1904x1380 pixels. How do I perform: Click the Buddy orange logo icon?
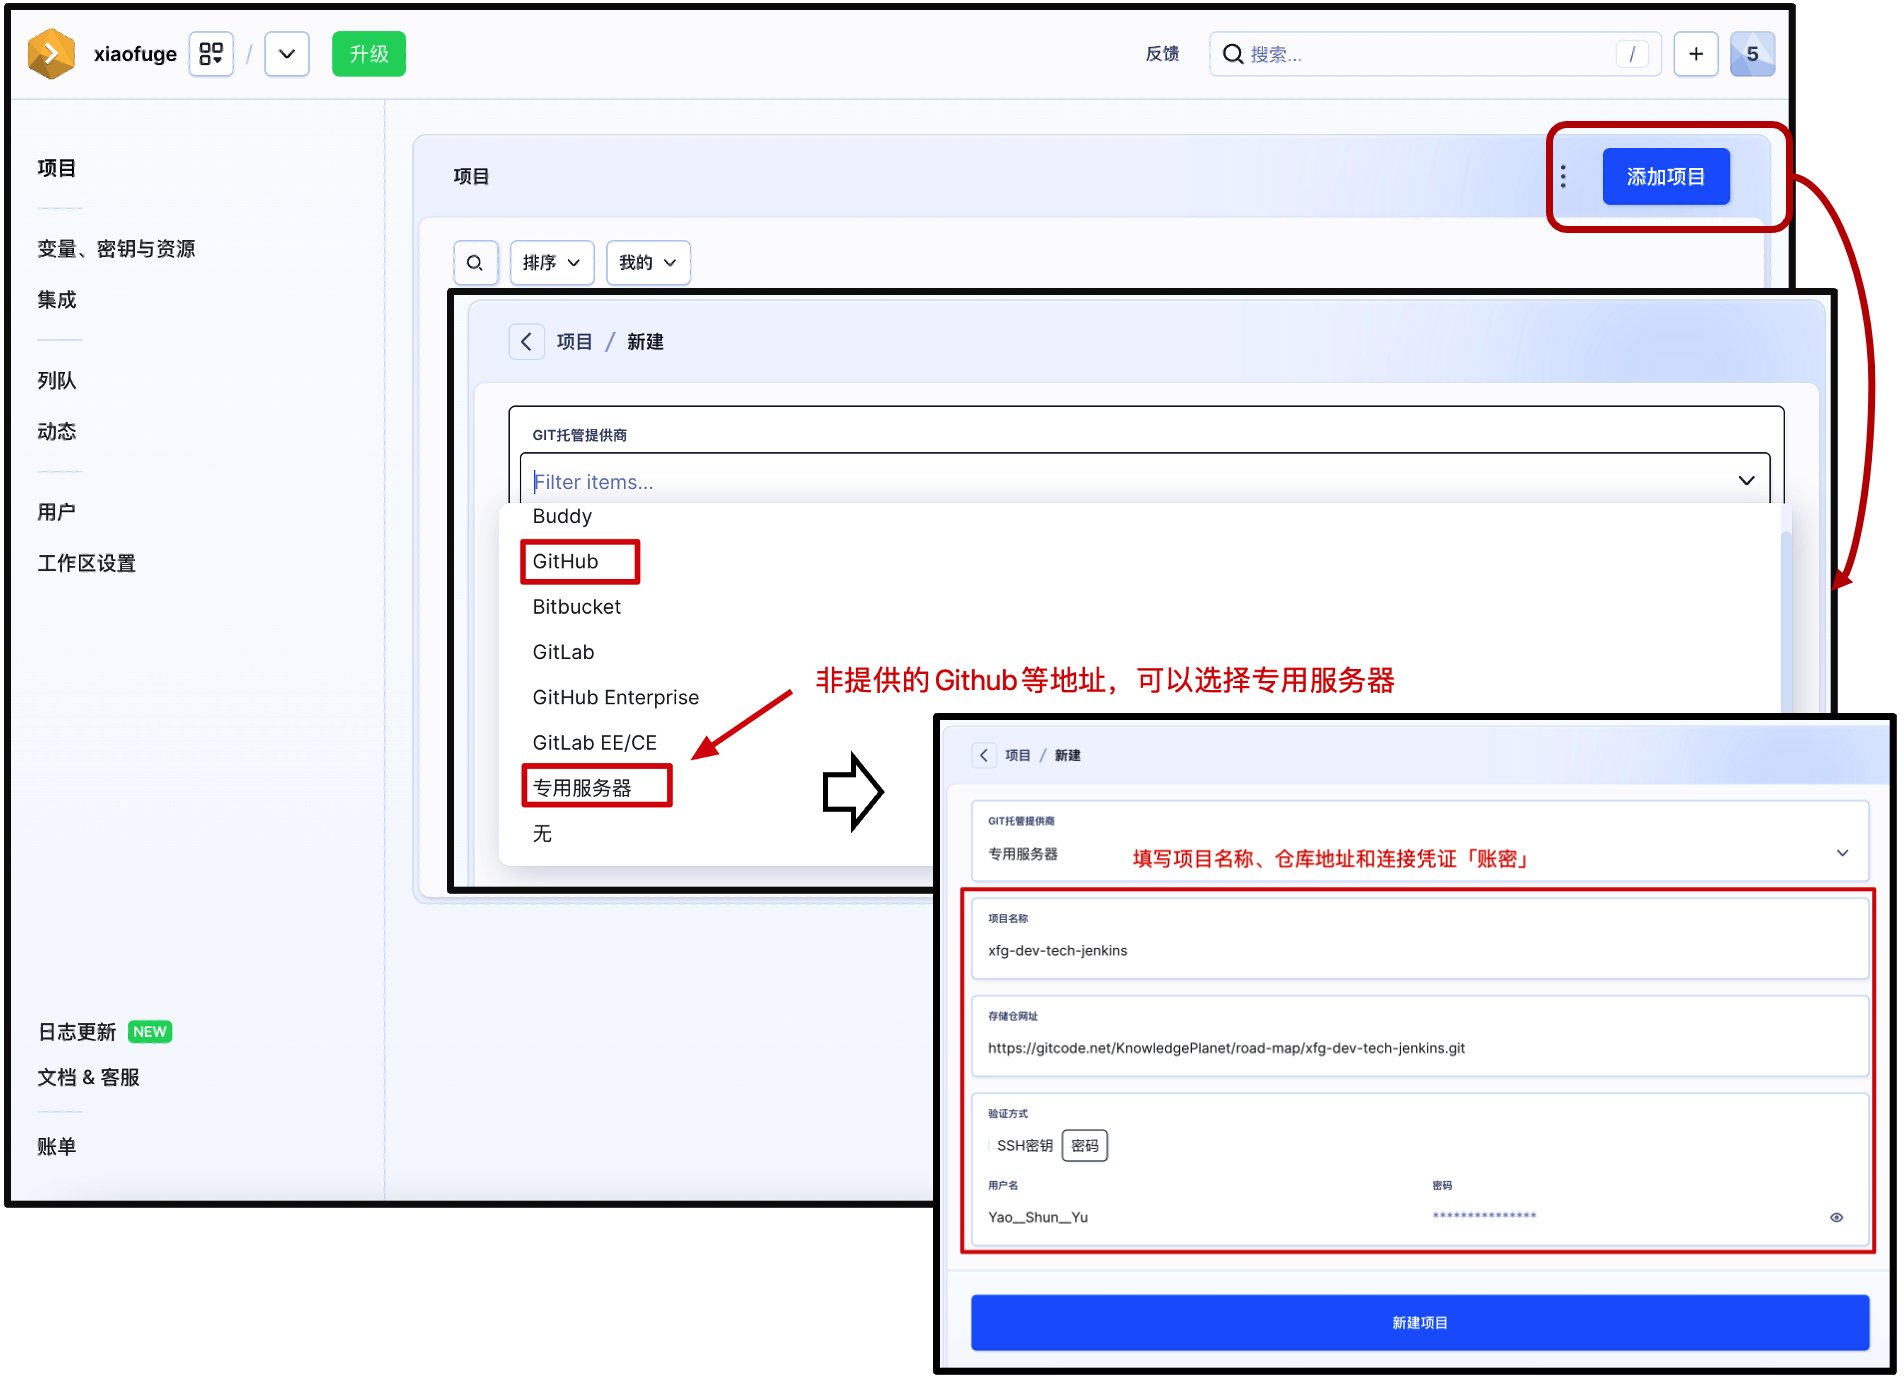pyautogui.click(x=52, y=54)
